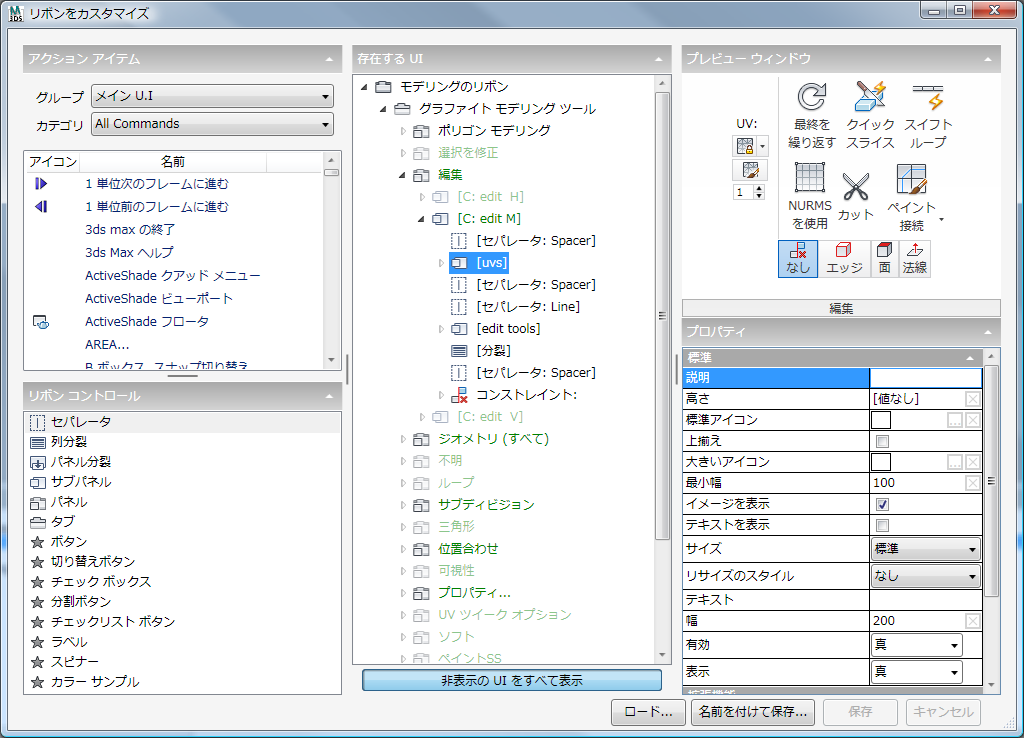
Task: Expand the [uvs] tree node
Action: pyautogui.click(x=441, y=263)
